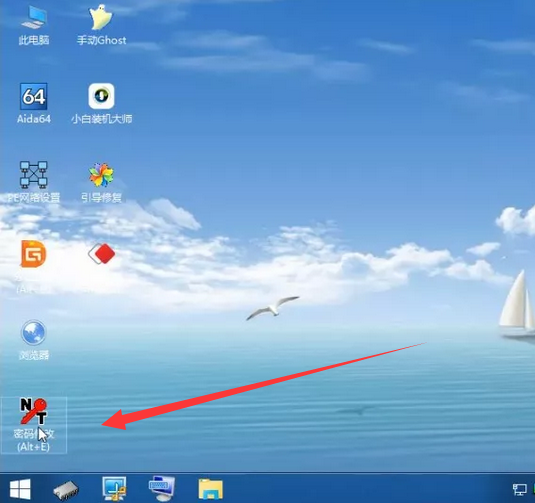Click the memory chip taskbar icon

pos(66,490)
